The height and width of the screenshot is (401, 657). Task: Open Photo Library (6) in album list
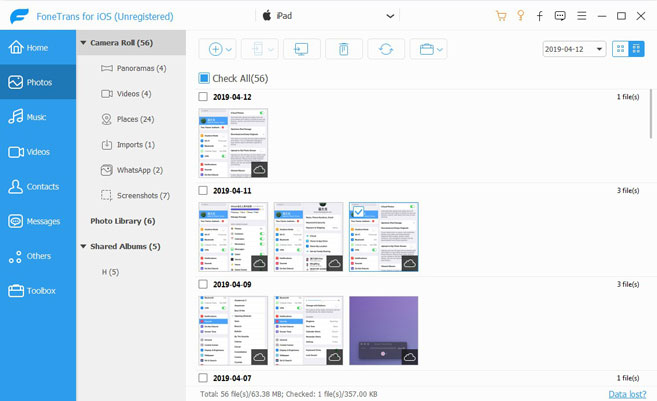pos(122,221)
